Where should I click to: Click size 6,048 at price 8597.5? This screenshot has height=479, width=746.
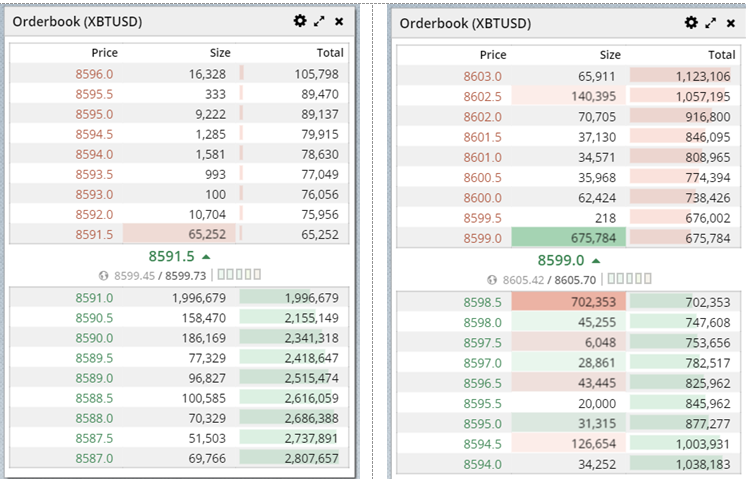[600, 342]
